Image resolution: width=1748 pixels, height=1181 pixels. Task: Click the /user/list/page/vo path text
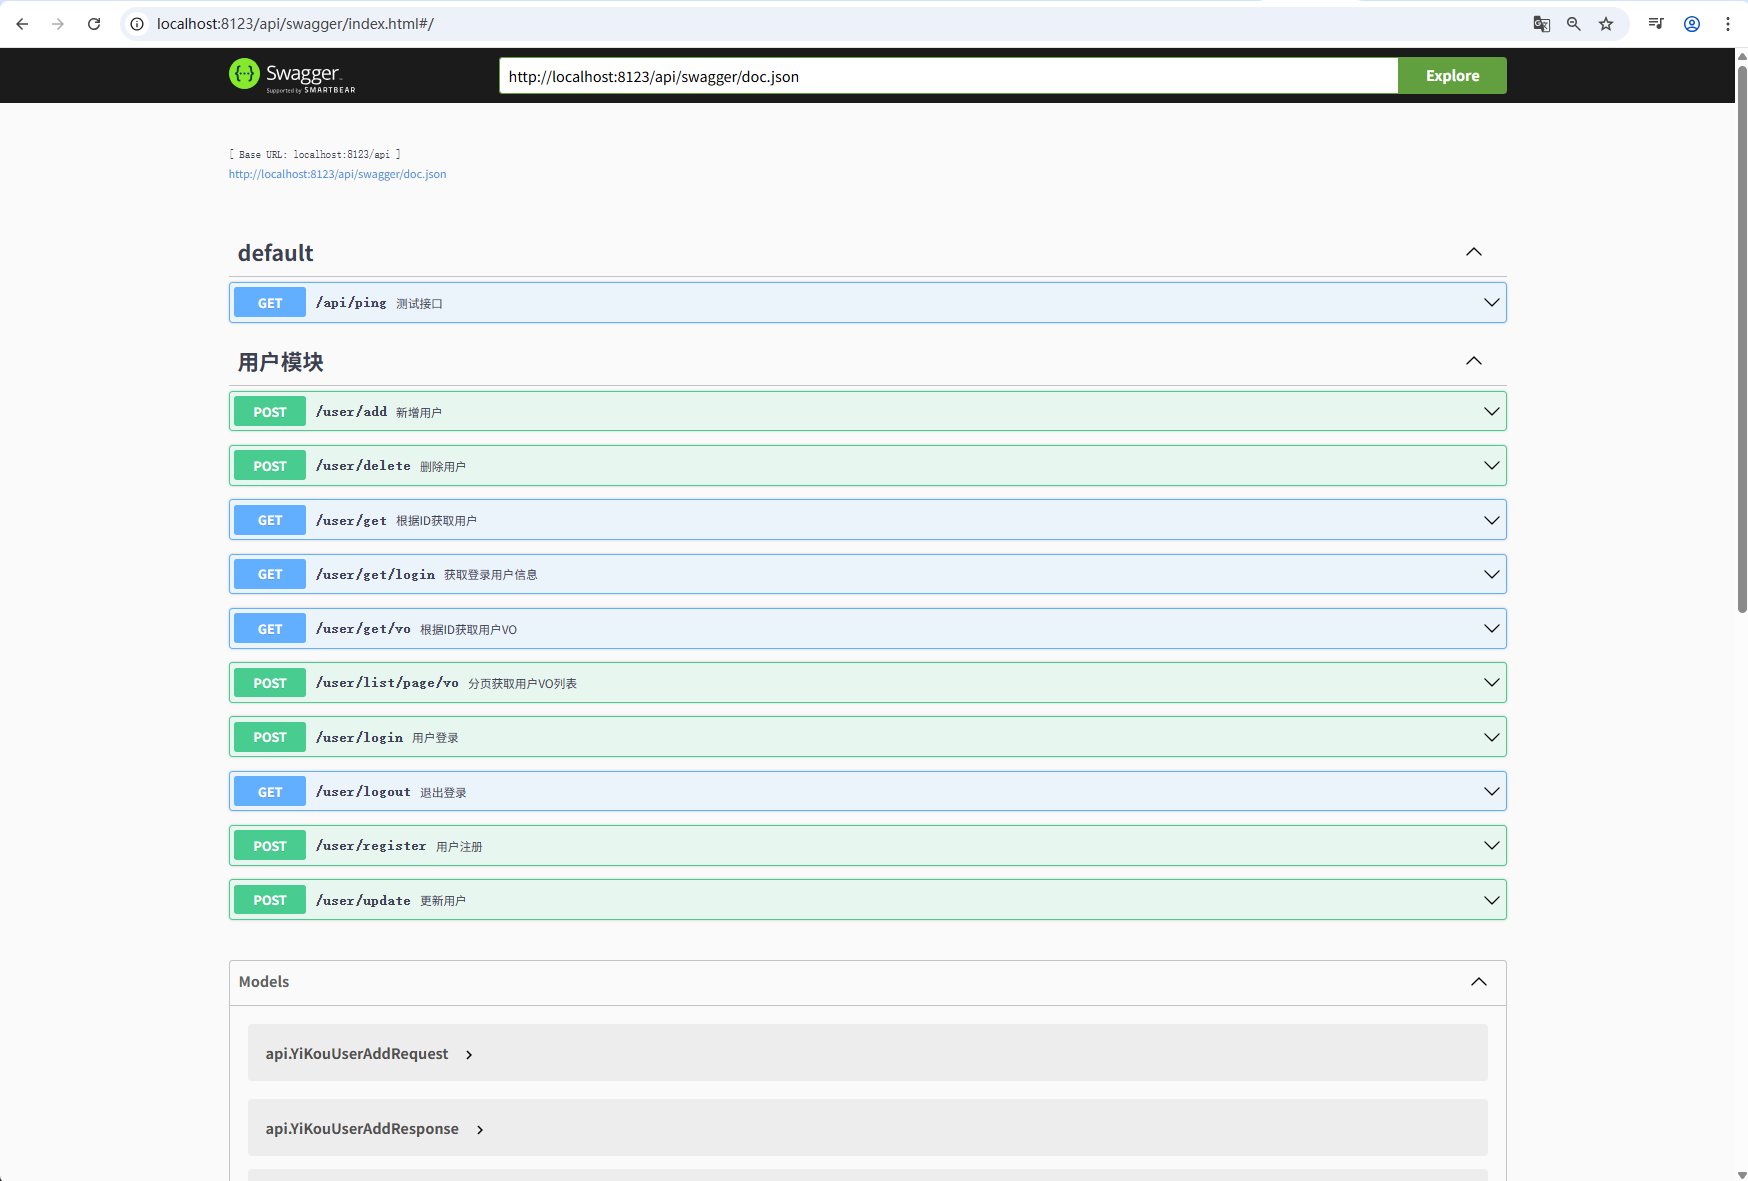[387, 683]
